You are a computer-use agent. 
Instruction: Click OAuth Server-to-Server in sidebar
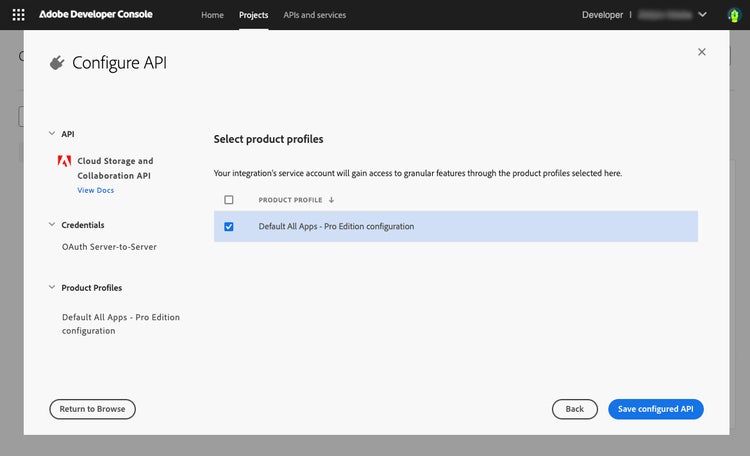[x=109, y=247]
